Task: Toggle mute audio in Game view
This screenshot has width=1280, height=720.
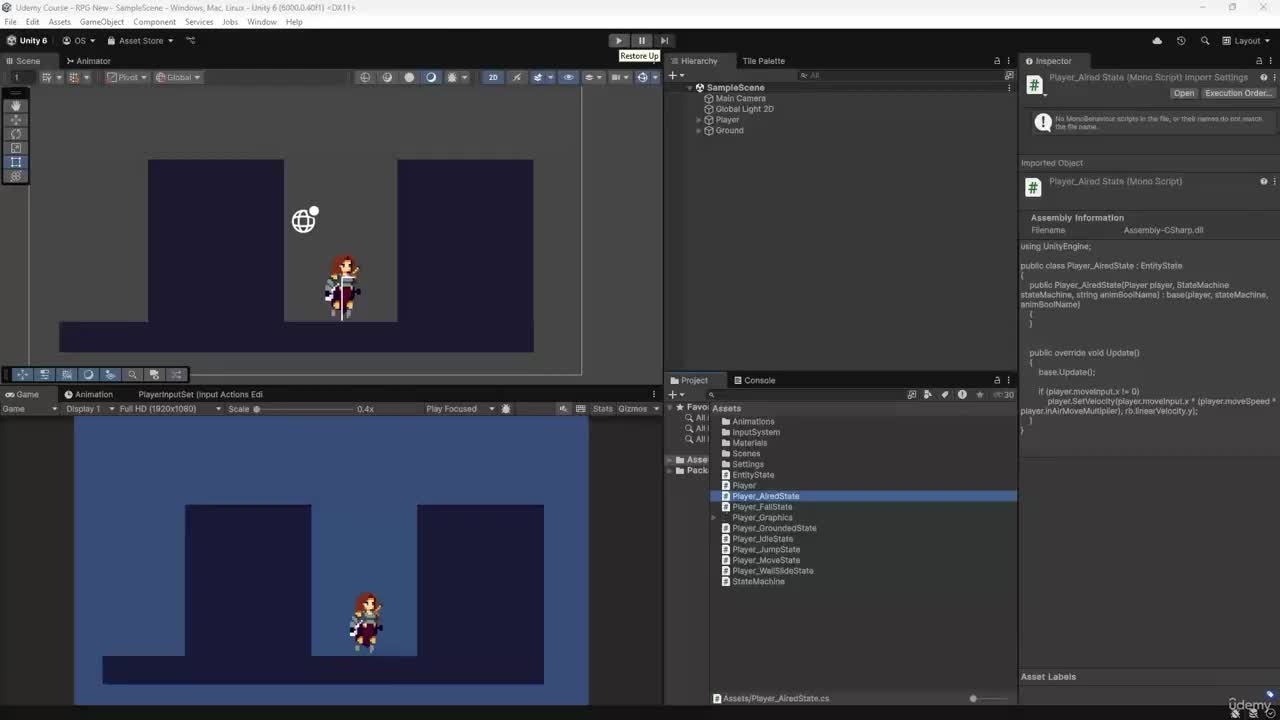Action: [x=564, y=409]
